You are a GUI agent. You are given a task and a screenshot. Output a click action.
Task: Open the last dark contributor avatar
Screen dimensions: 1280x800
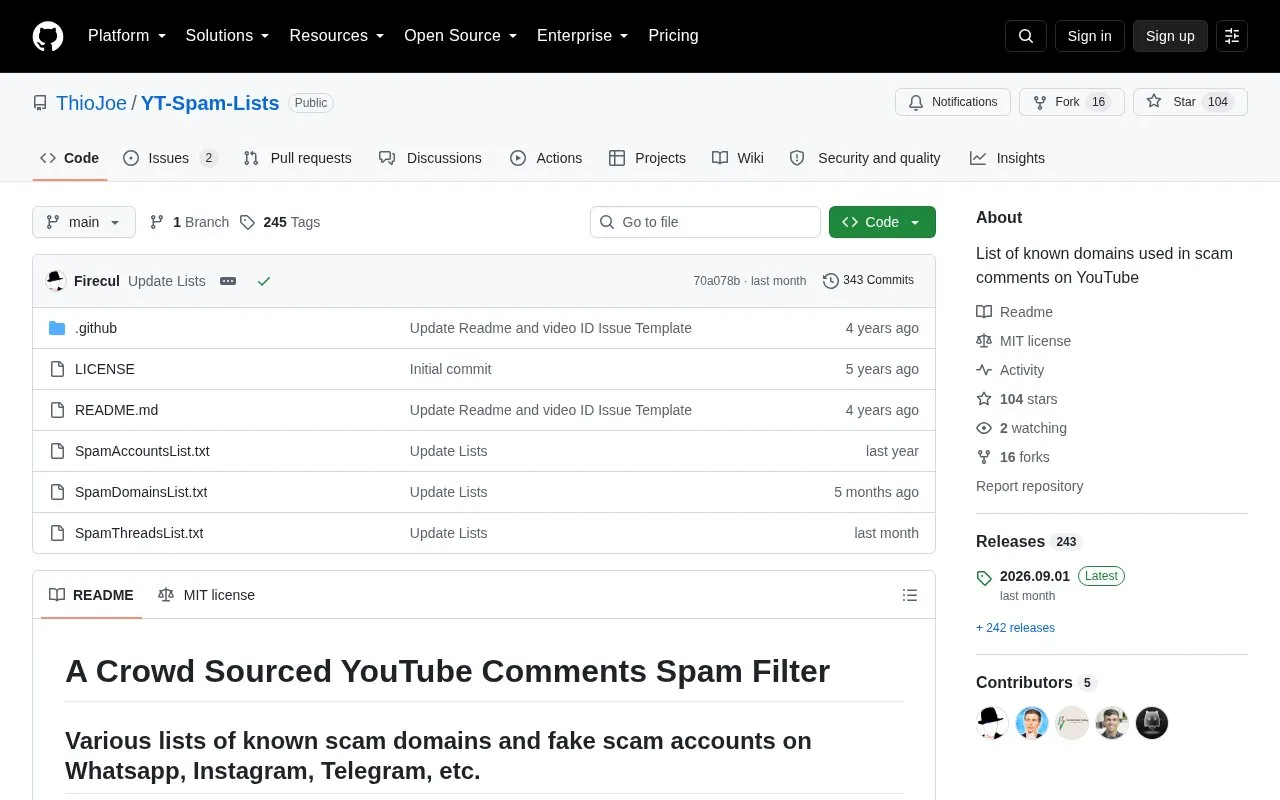click(x=1152, y=723)
